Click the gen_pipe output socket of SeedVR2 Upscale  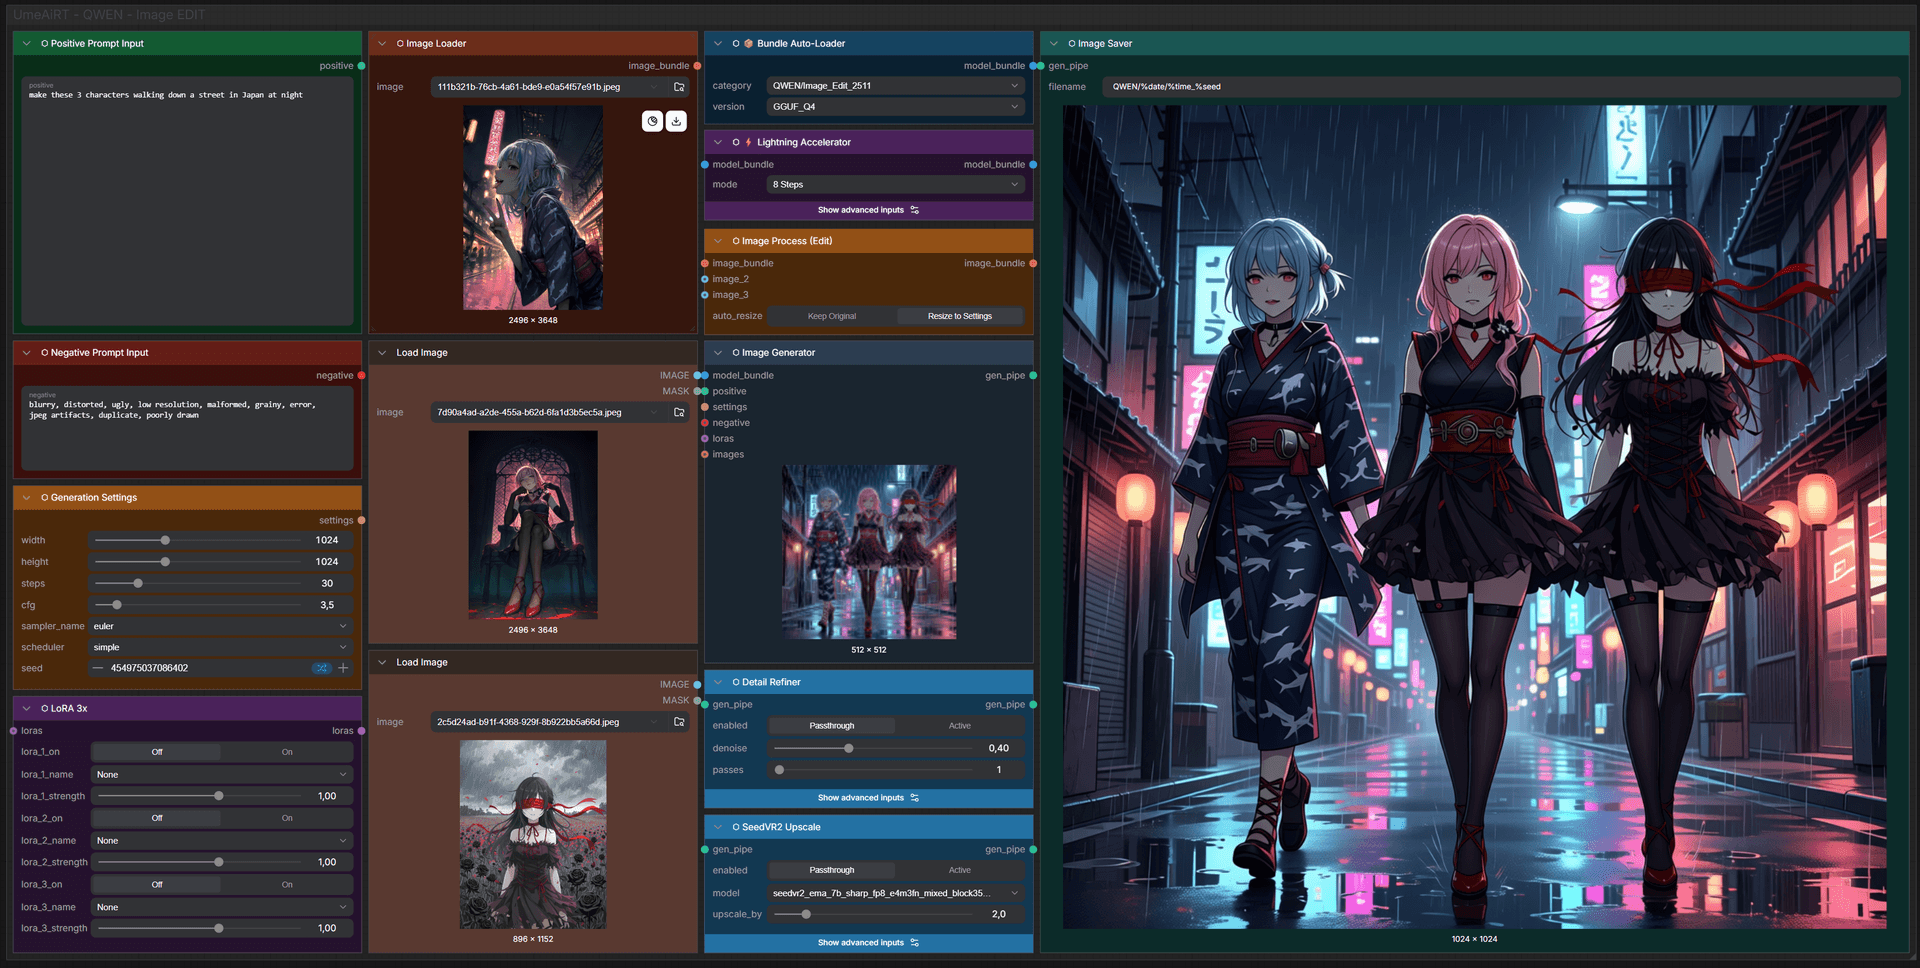coord(1033,850)
